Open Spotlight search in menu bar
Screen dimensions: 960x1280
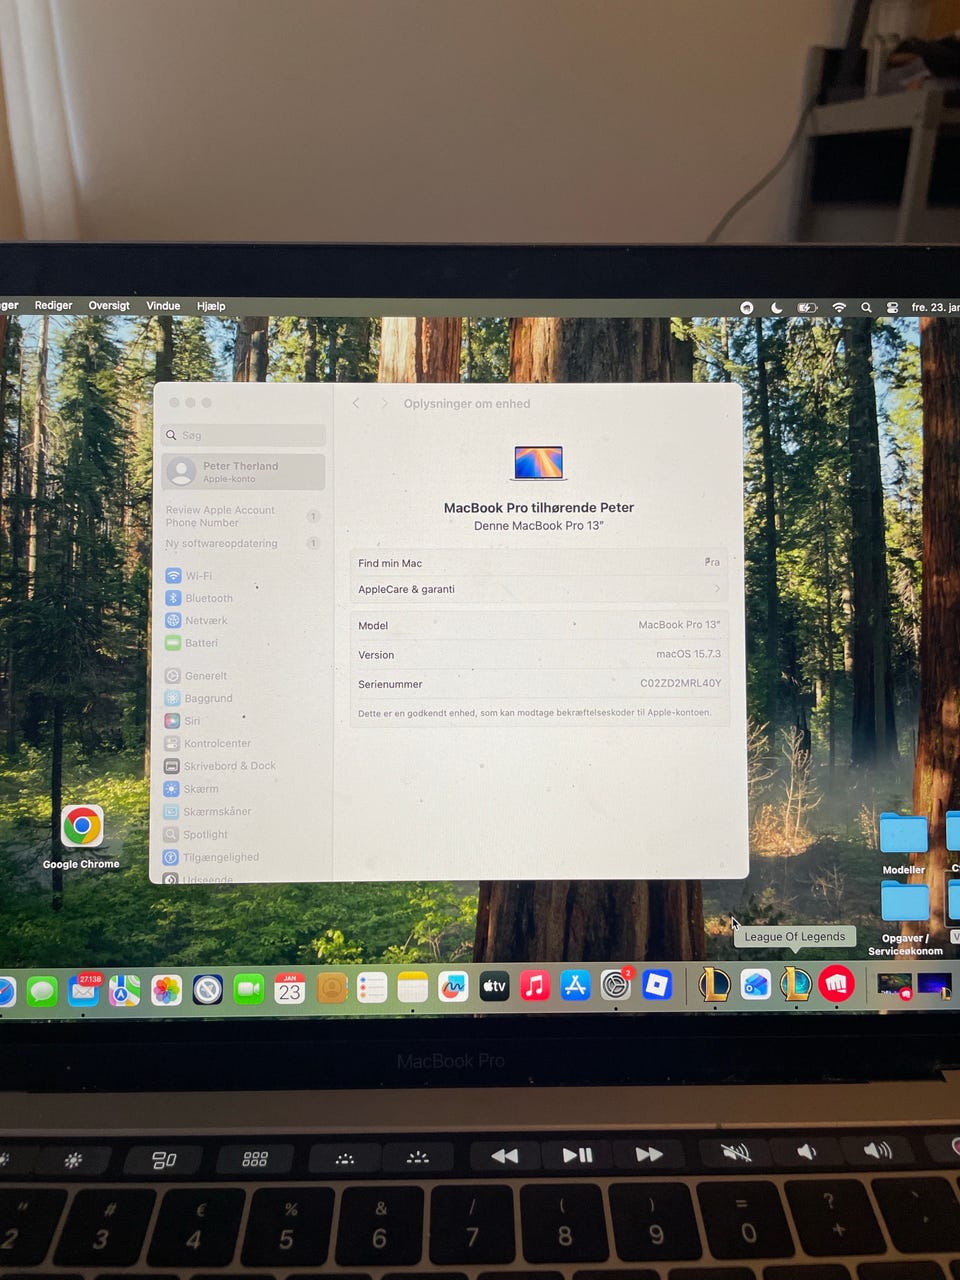pyautogui.click(x=866, y=308)
